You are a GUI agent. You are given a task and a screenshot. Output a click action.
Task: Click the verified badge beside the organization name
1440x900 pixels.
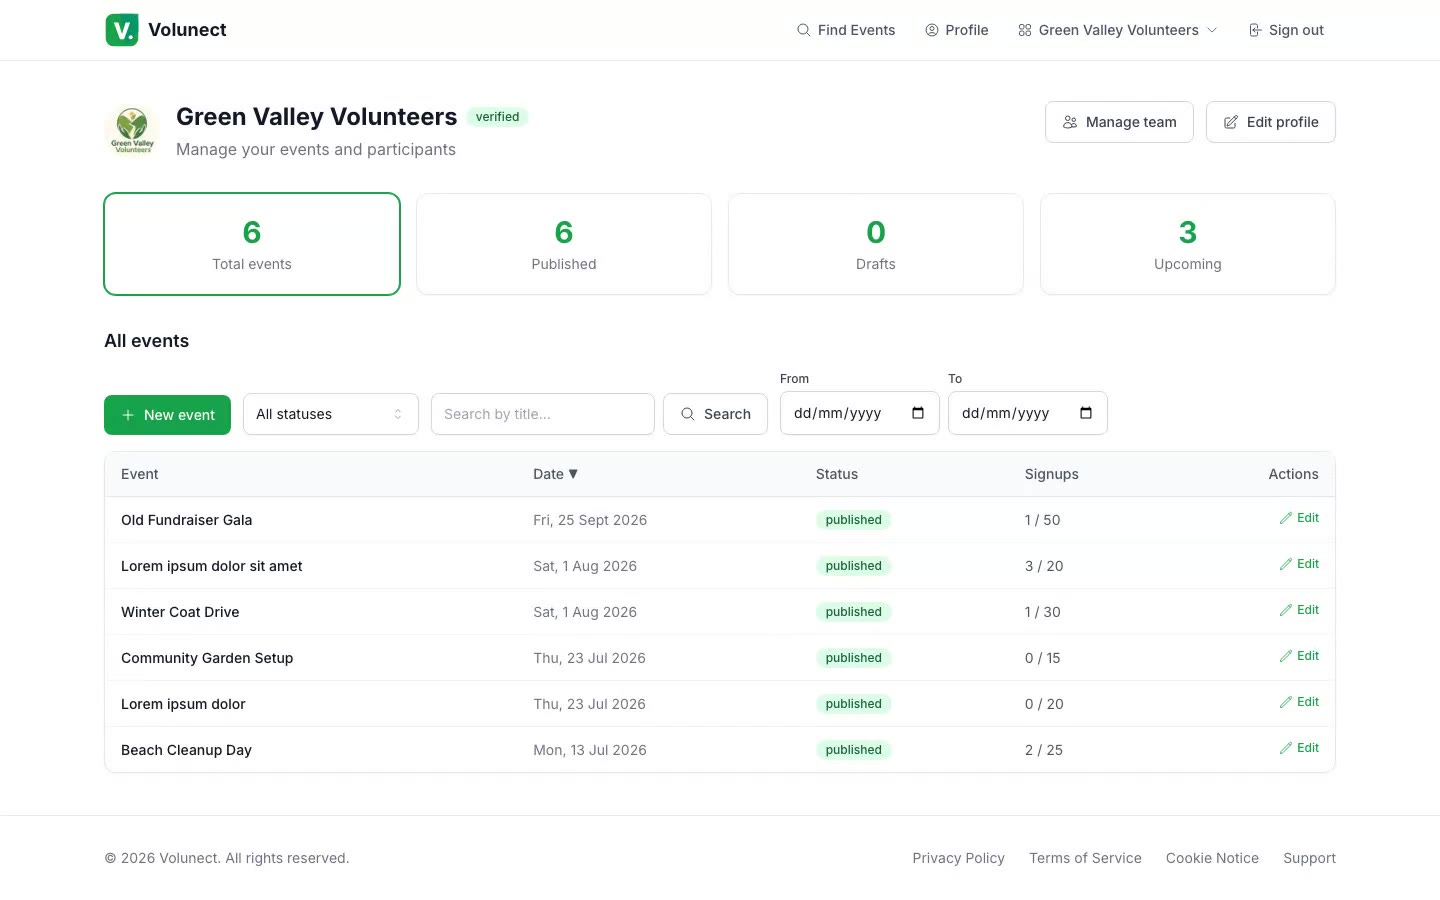point(497,117)
